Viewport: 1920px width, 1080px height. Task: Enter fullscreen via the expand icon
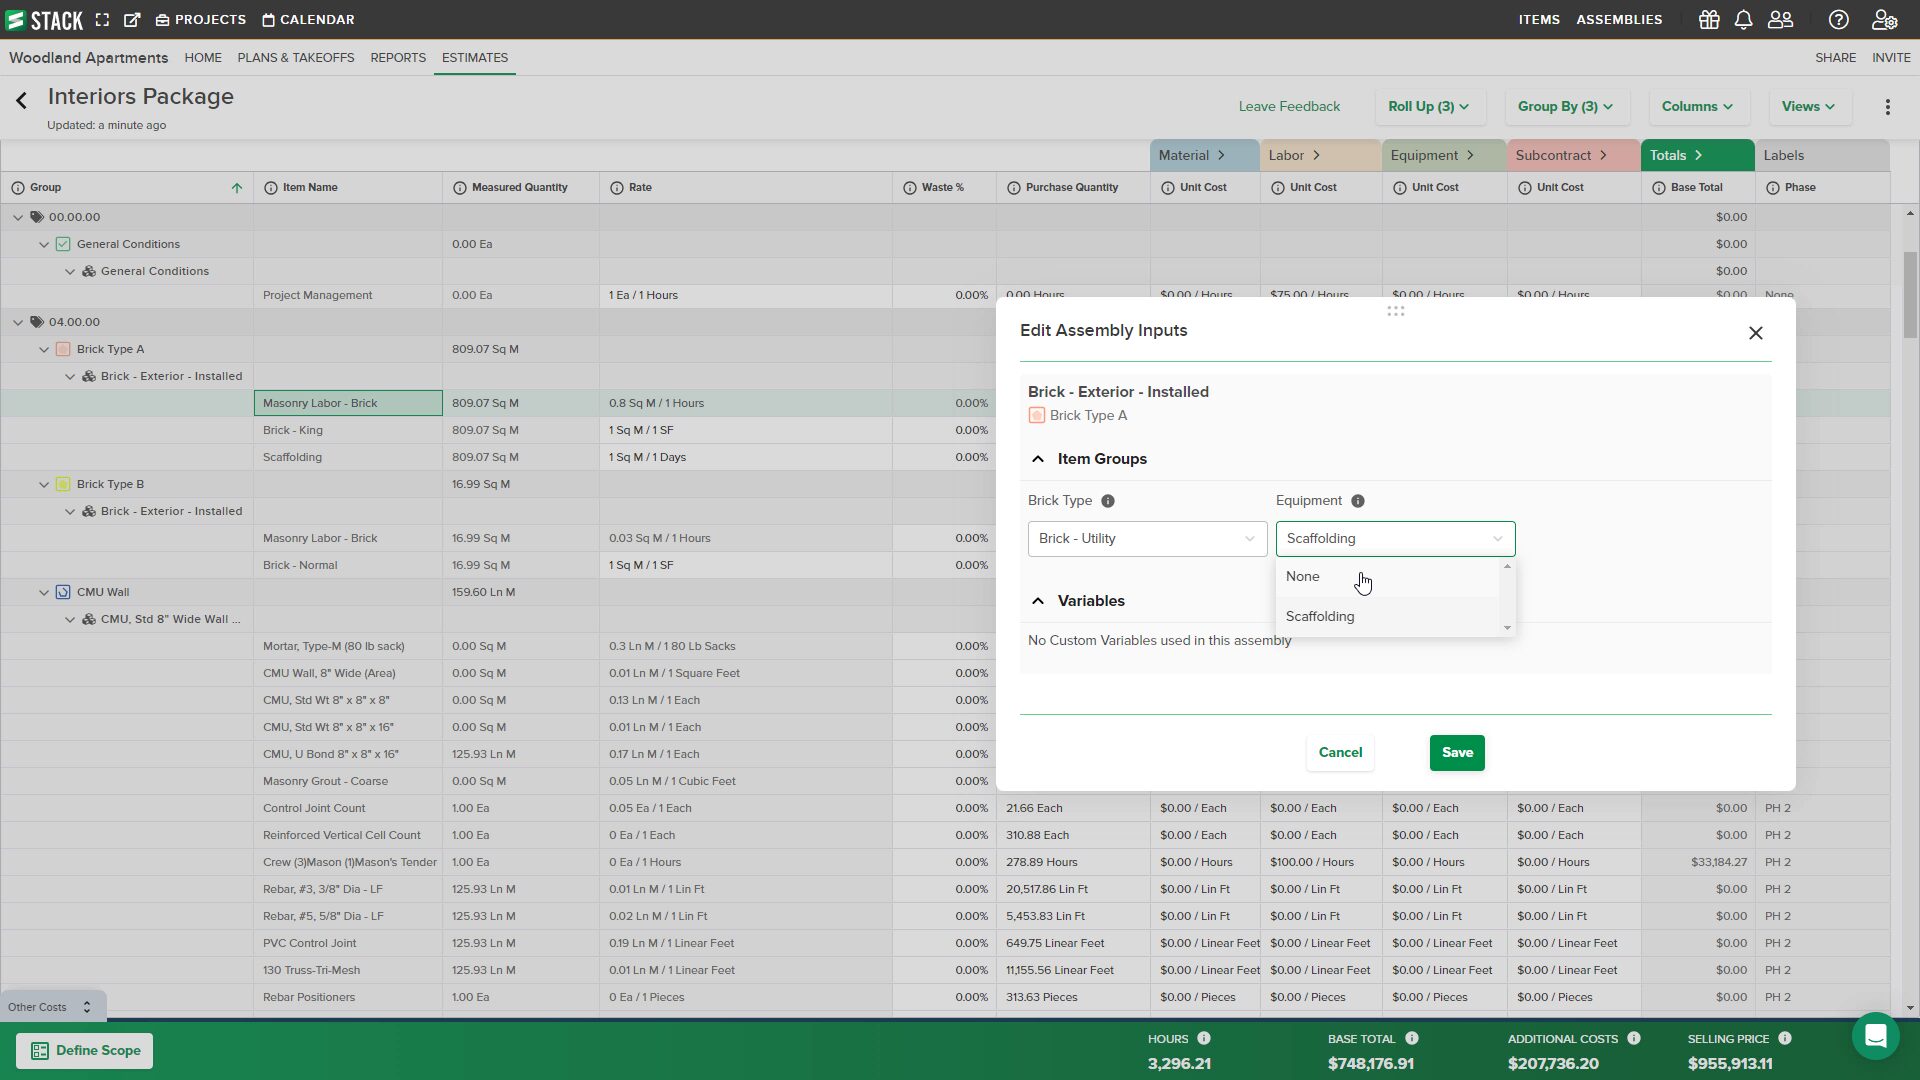tap(103, 19)
